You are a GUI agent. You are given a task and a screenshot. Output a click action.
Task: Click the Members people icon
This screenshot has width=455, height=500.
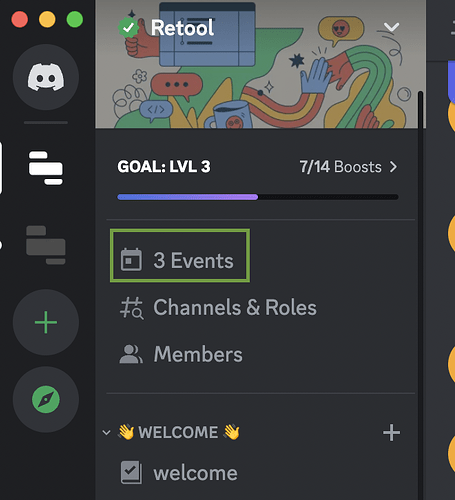click(131, 354)
